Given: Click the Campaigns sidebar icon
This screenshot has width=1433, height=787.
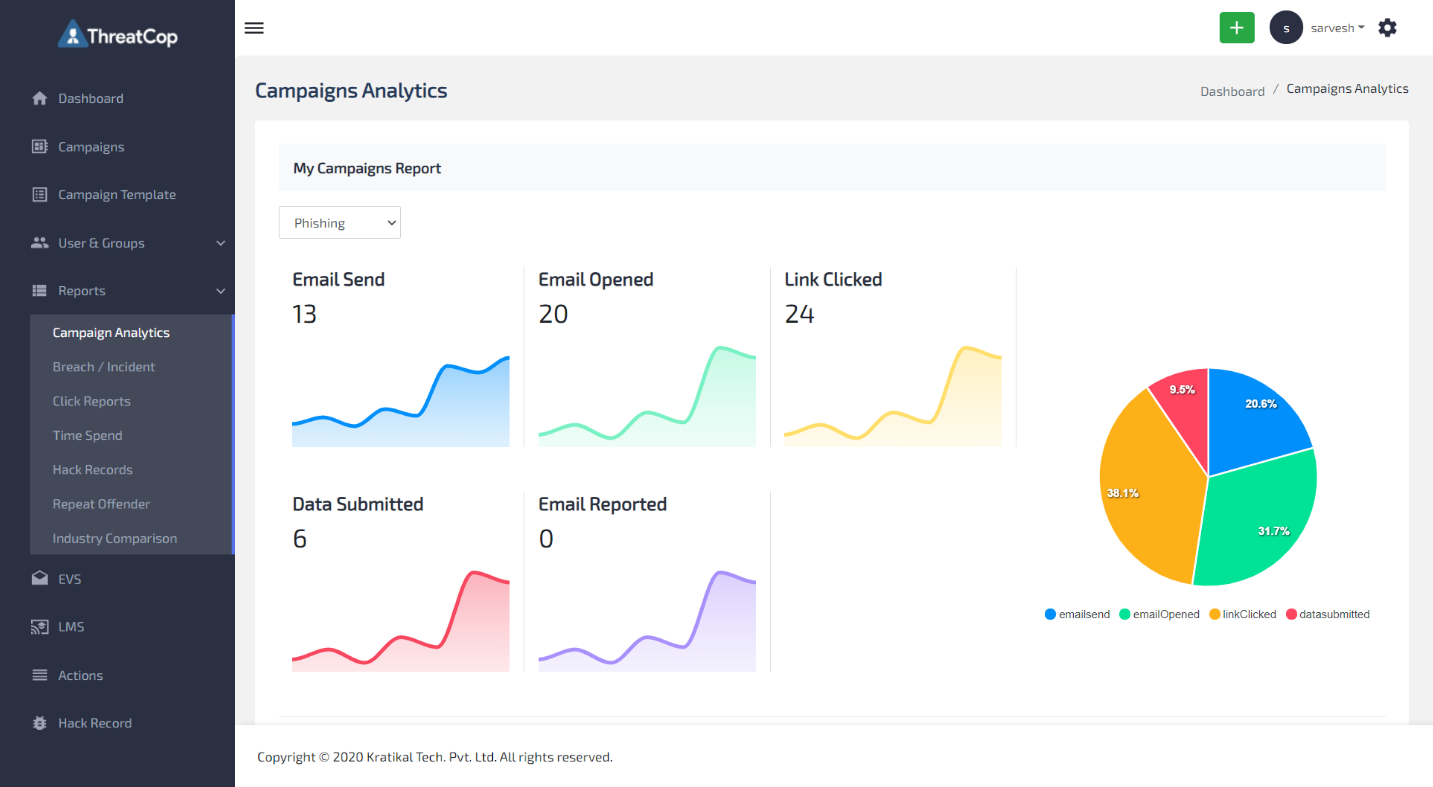Looking at the screenshot, I should click(40, 147).
